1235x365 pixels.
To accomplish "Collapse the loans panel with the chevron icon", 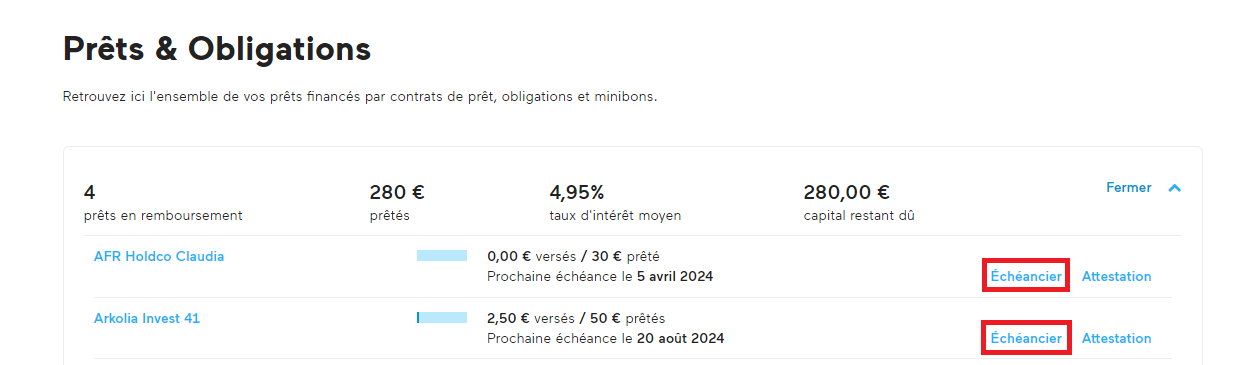I will [1175, 188].
